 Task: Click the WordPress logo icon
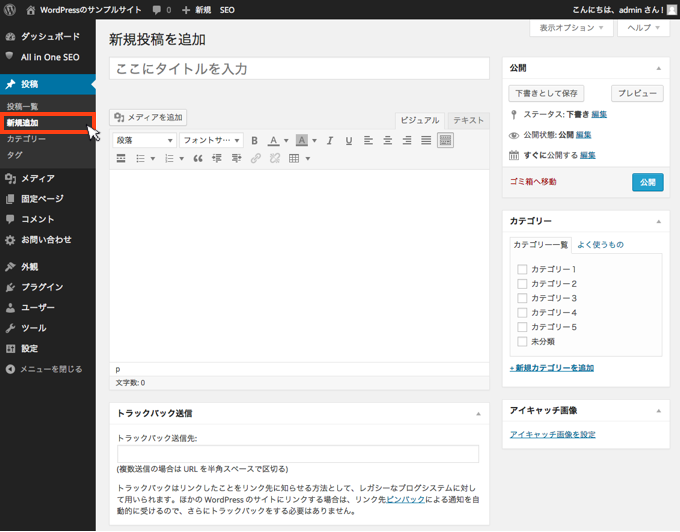click(10, 10)
